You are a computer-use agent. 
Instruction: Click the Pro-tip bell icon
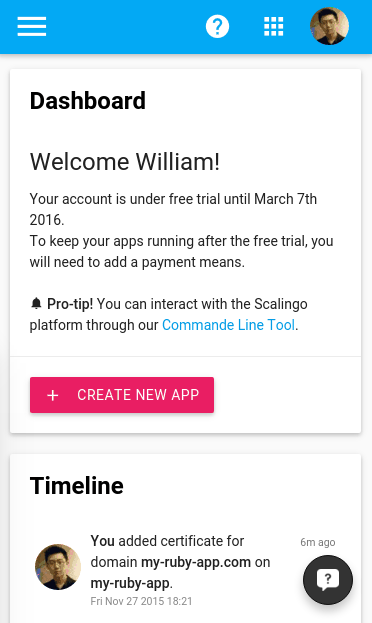click(x=36, y=304)
